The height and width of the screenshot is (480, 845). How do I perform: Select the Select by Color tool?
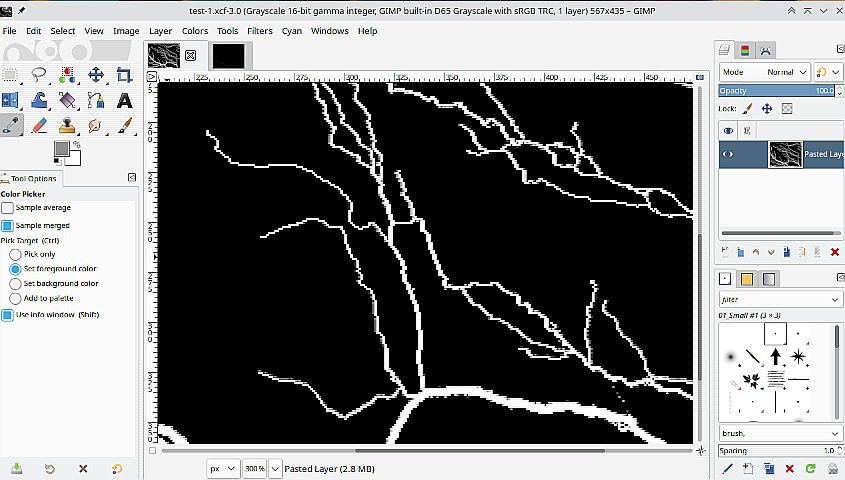pyautogui.click(x=67, y=74)
